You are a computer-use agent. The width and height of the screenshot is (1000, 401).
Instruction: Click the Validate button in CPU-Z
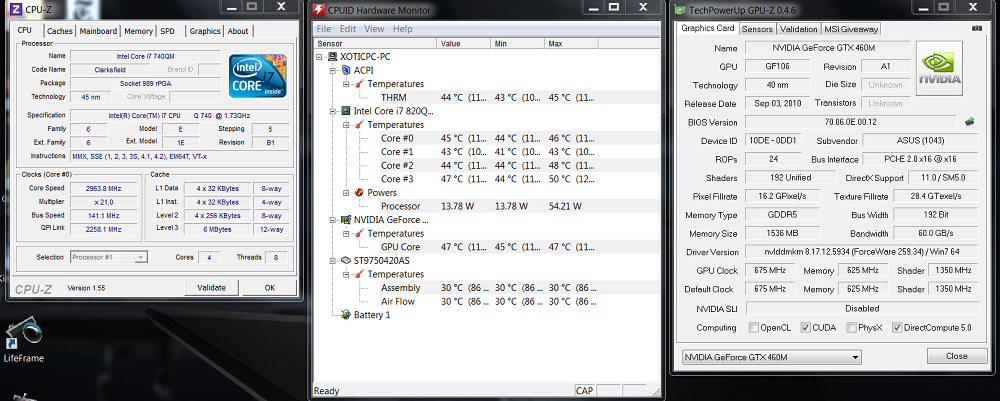coord(212,288)
